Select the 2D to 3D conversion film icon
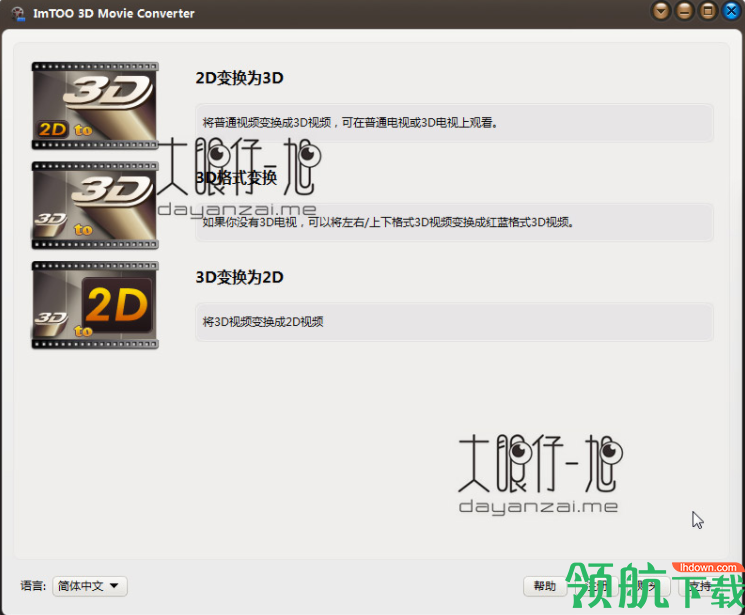 pos(95,106)
